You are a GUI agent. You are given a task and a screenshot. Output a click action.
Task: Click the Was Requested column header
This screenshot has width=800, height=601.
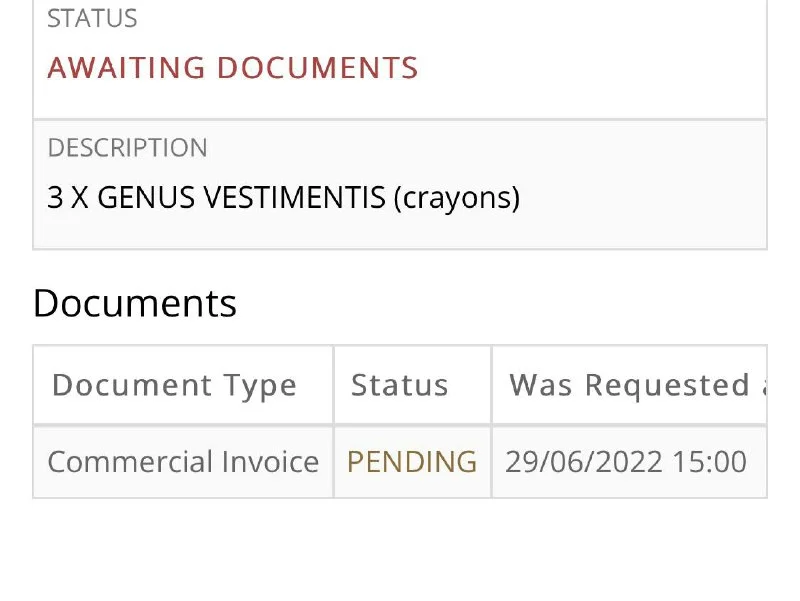coord(630,385)
